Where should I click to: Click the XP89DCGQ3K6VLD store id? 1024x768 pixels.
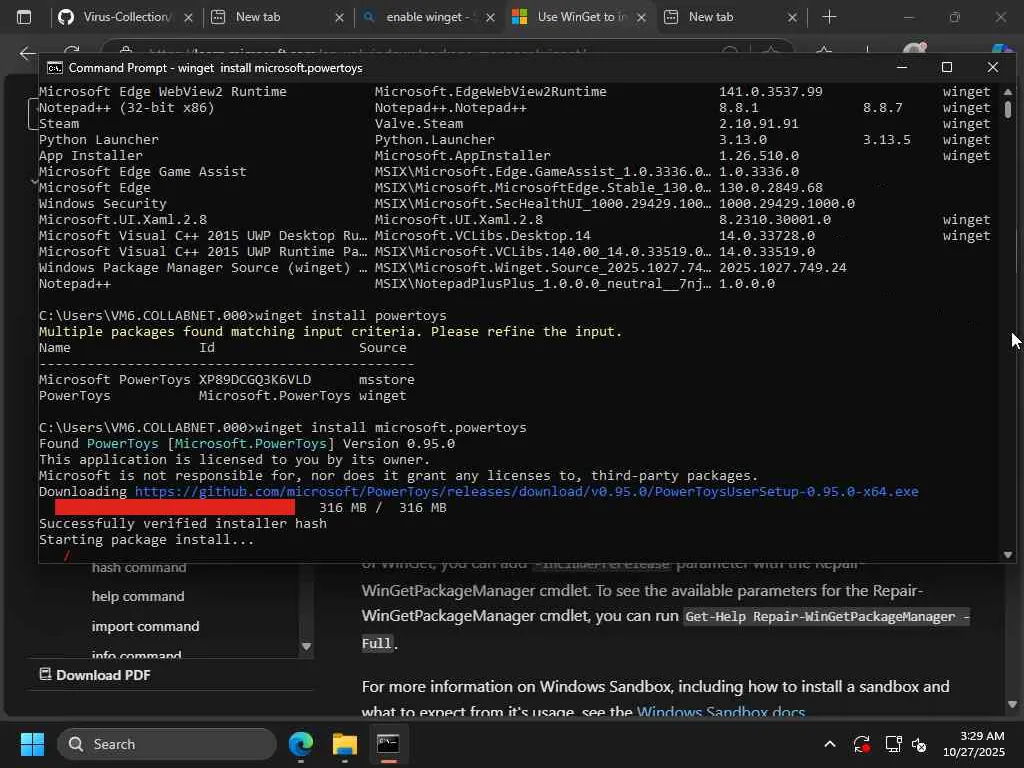pyautogui.click(x=255, y=379)
